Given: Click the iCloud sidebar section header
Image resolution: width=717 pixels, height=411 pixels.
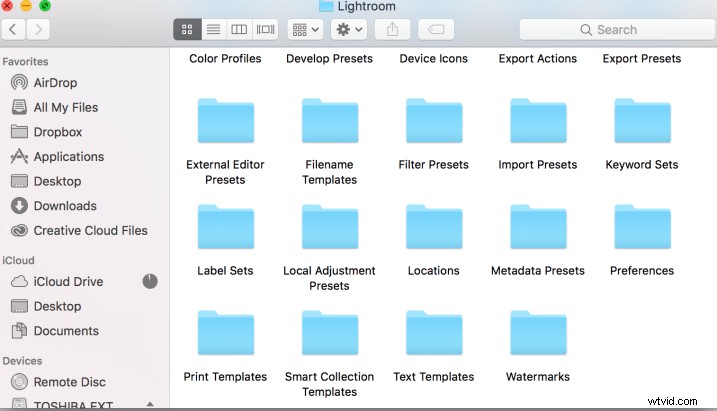Looking at the screenshot, I should (x=18, y=261).
